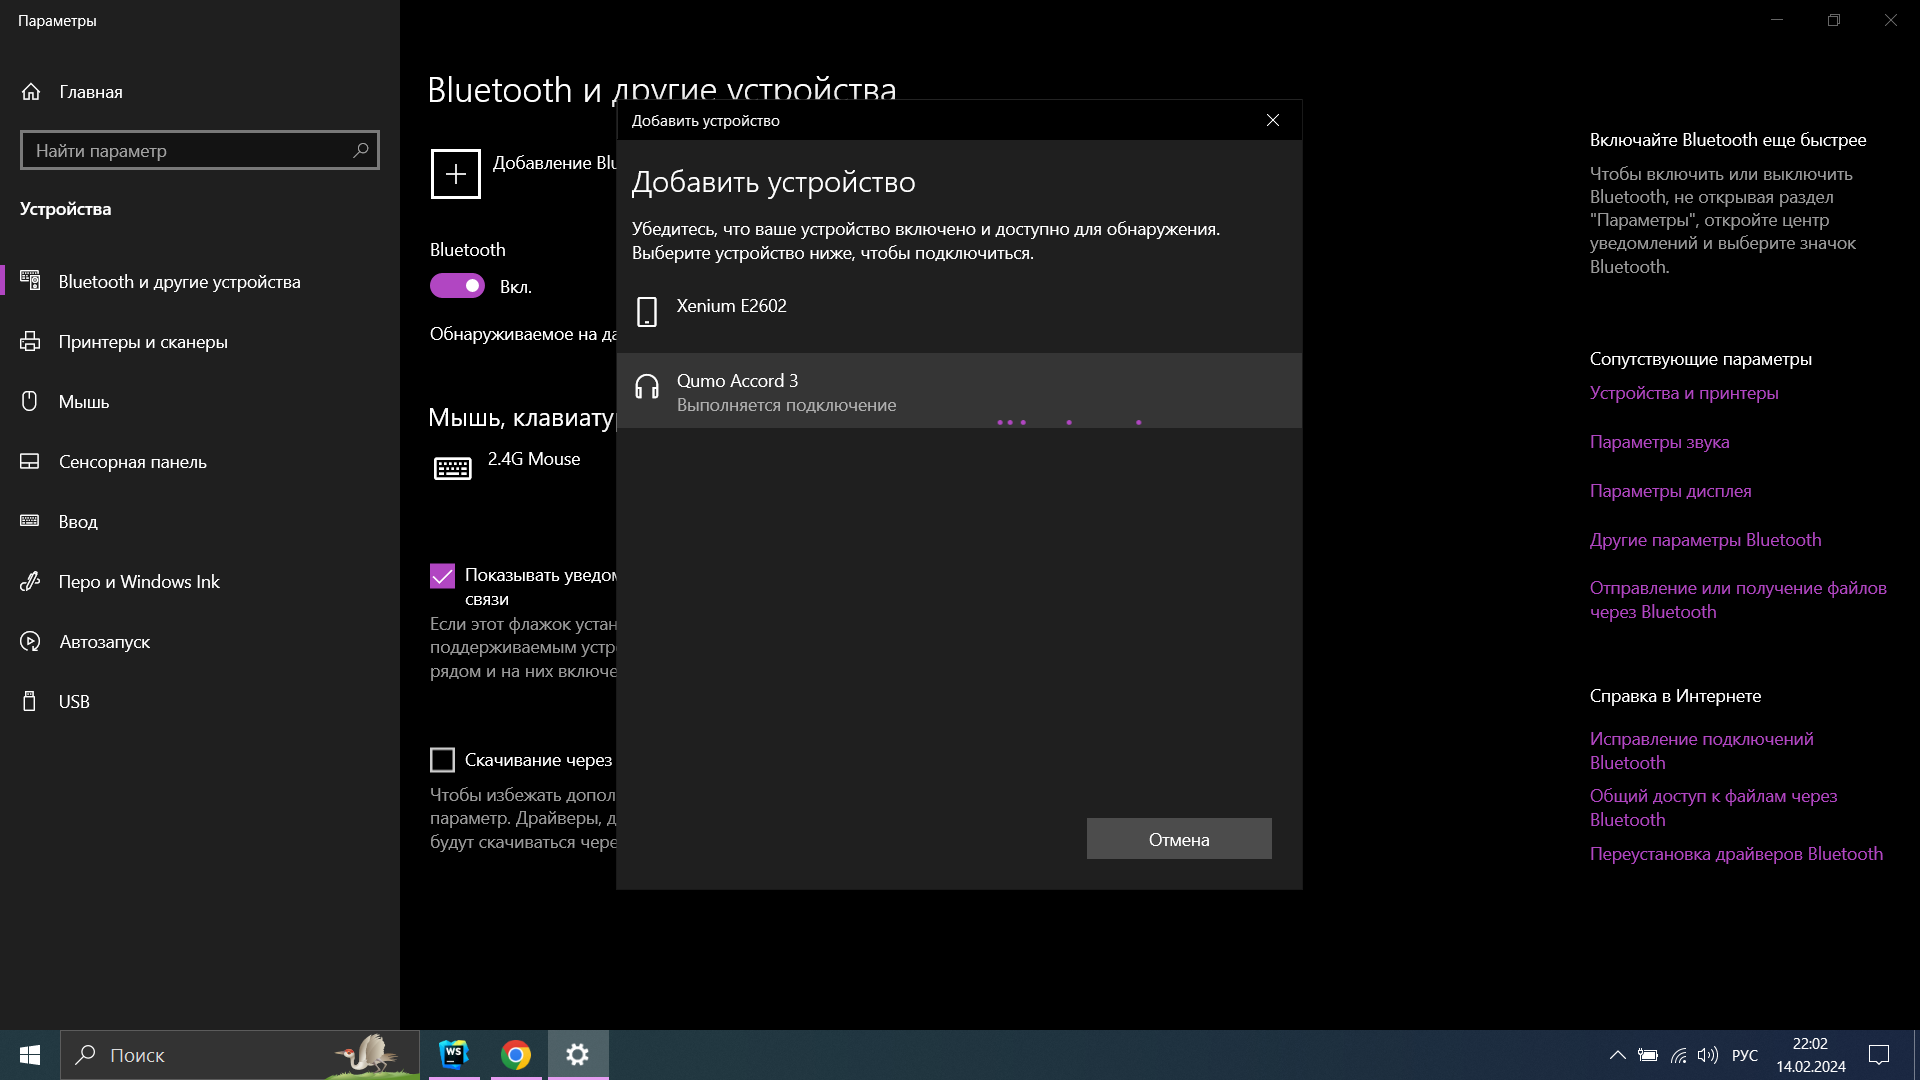This screenshot has width=1920, height=1080.
Task: Click the taskbar Поиск search box
Action: pos(240,1055)
